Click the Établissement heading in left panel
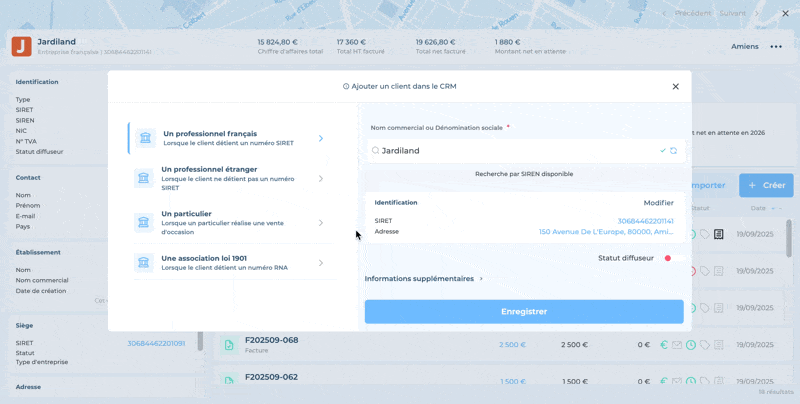This screenshot has width=800, height=404. [x=38, y=252]
